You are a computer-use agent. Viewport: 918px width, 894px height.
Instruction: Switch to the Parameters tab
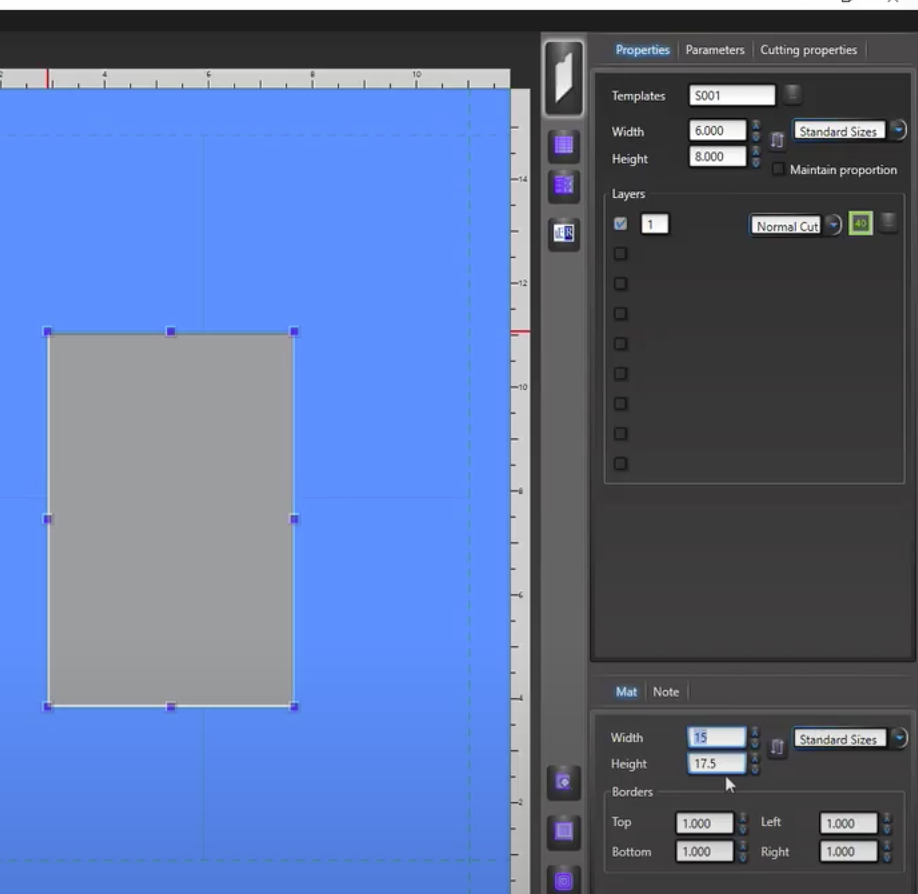coord(714,50)
